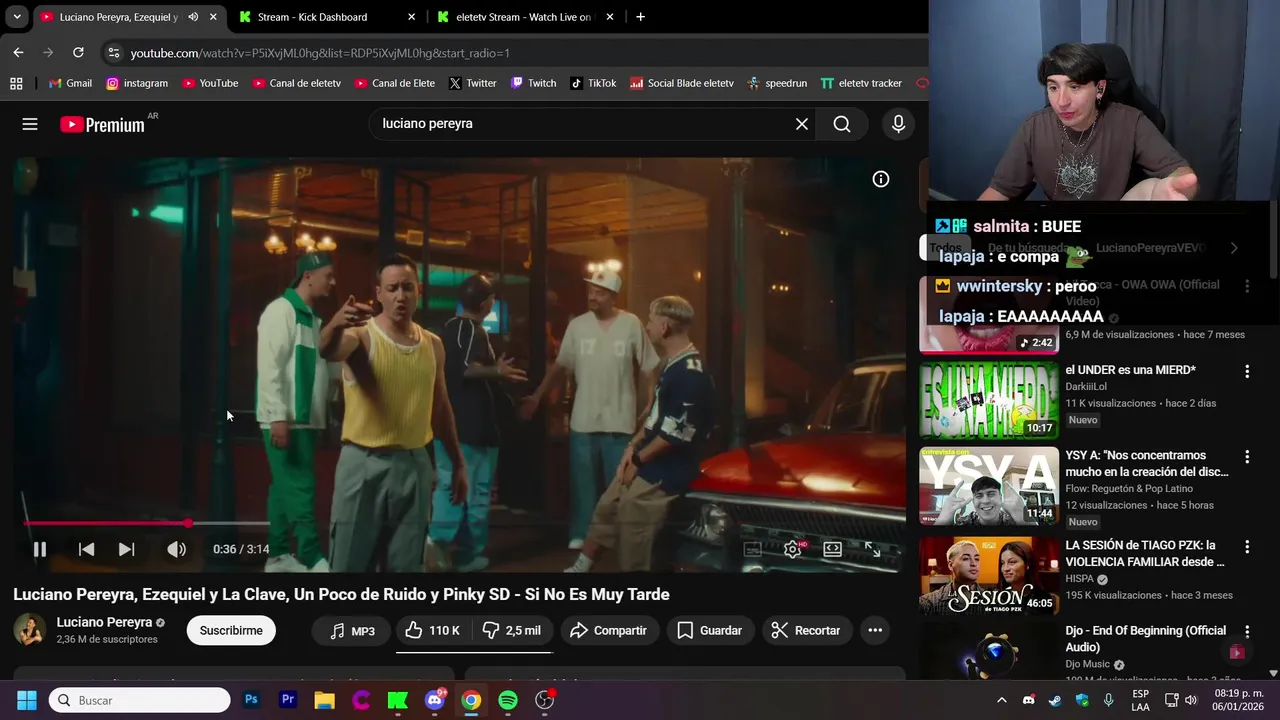Viewport: 1280px width, 720px height.
Task: Dislike the video showing 2,5 mil
Action: click(x=511, y=630)
